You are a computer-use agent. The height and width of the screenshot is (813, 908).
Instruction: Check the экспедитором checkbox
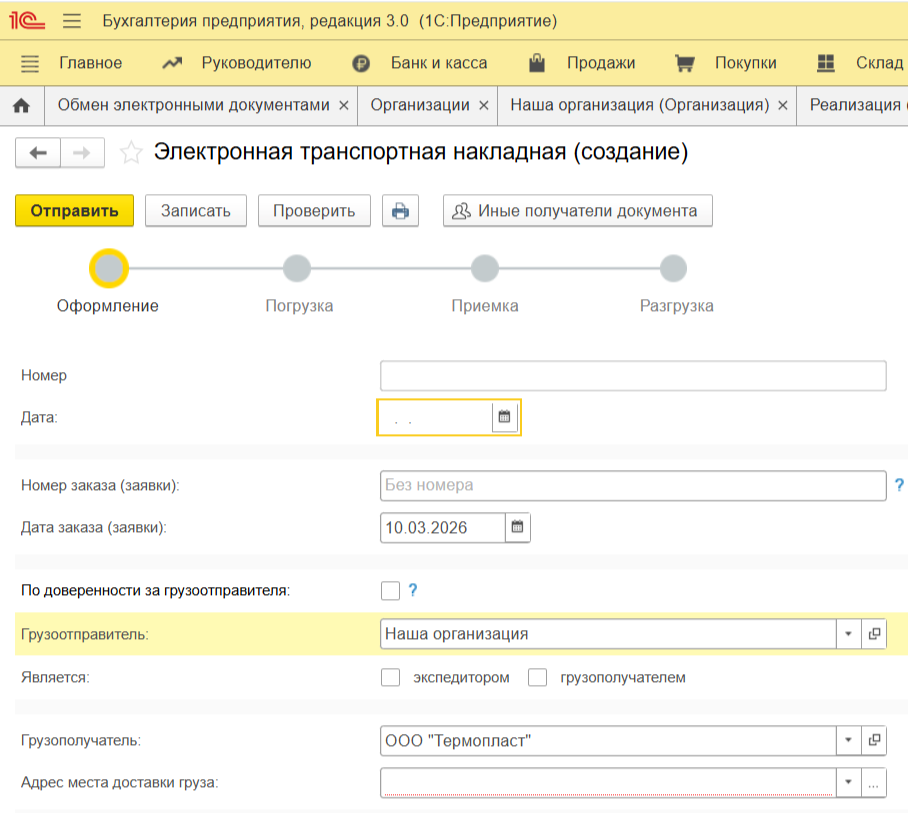pos(390,677)
